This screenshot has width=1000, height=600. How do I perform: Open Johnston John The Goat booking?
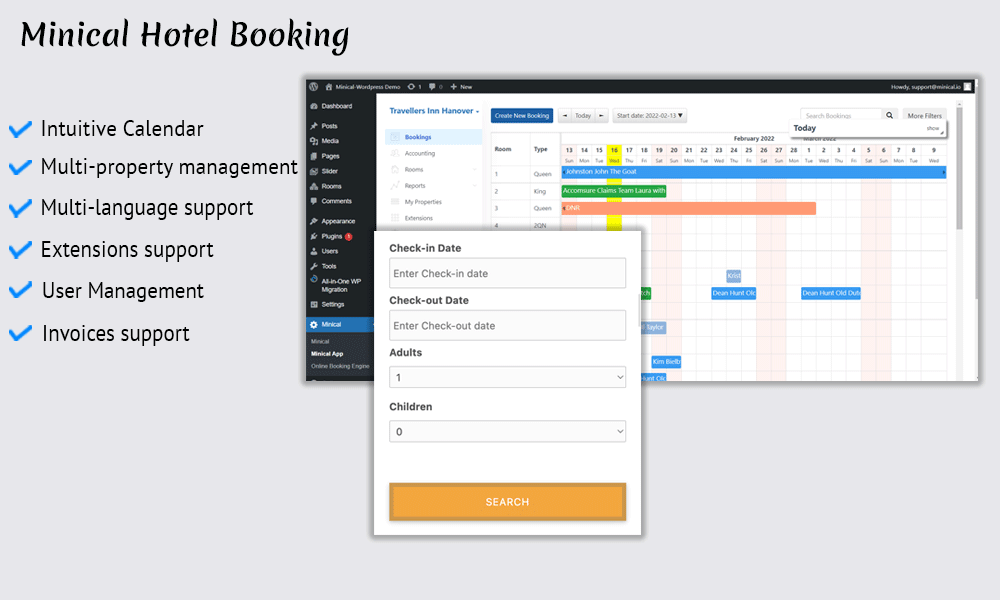[754, 172]
